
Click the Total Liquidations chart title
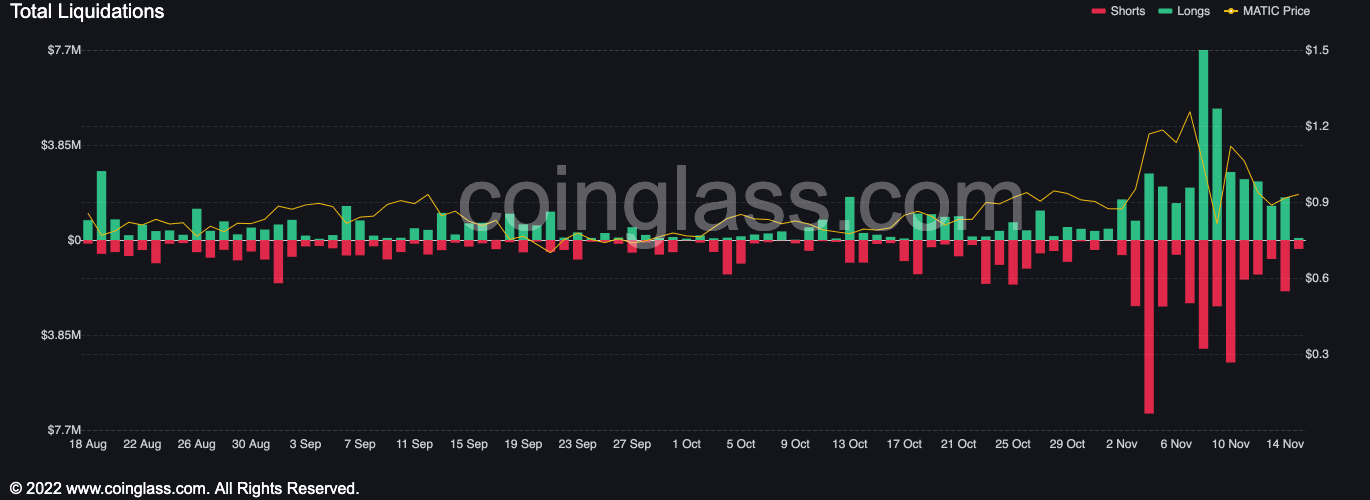(x=87, y=12)
